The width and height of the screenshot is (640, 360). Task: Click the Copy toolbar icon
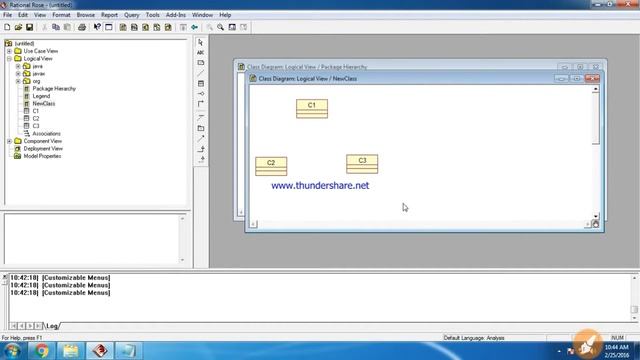pyautogui.click(x=56, y=27)
